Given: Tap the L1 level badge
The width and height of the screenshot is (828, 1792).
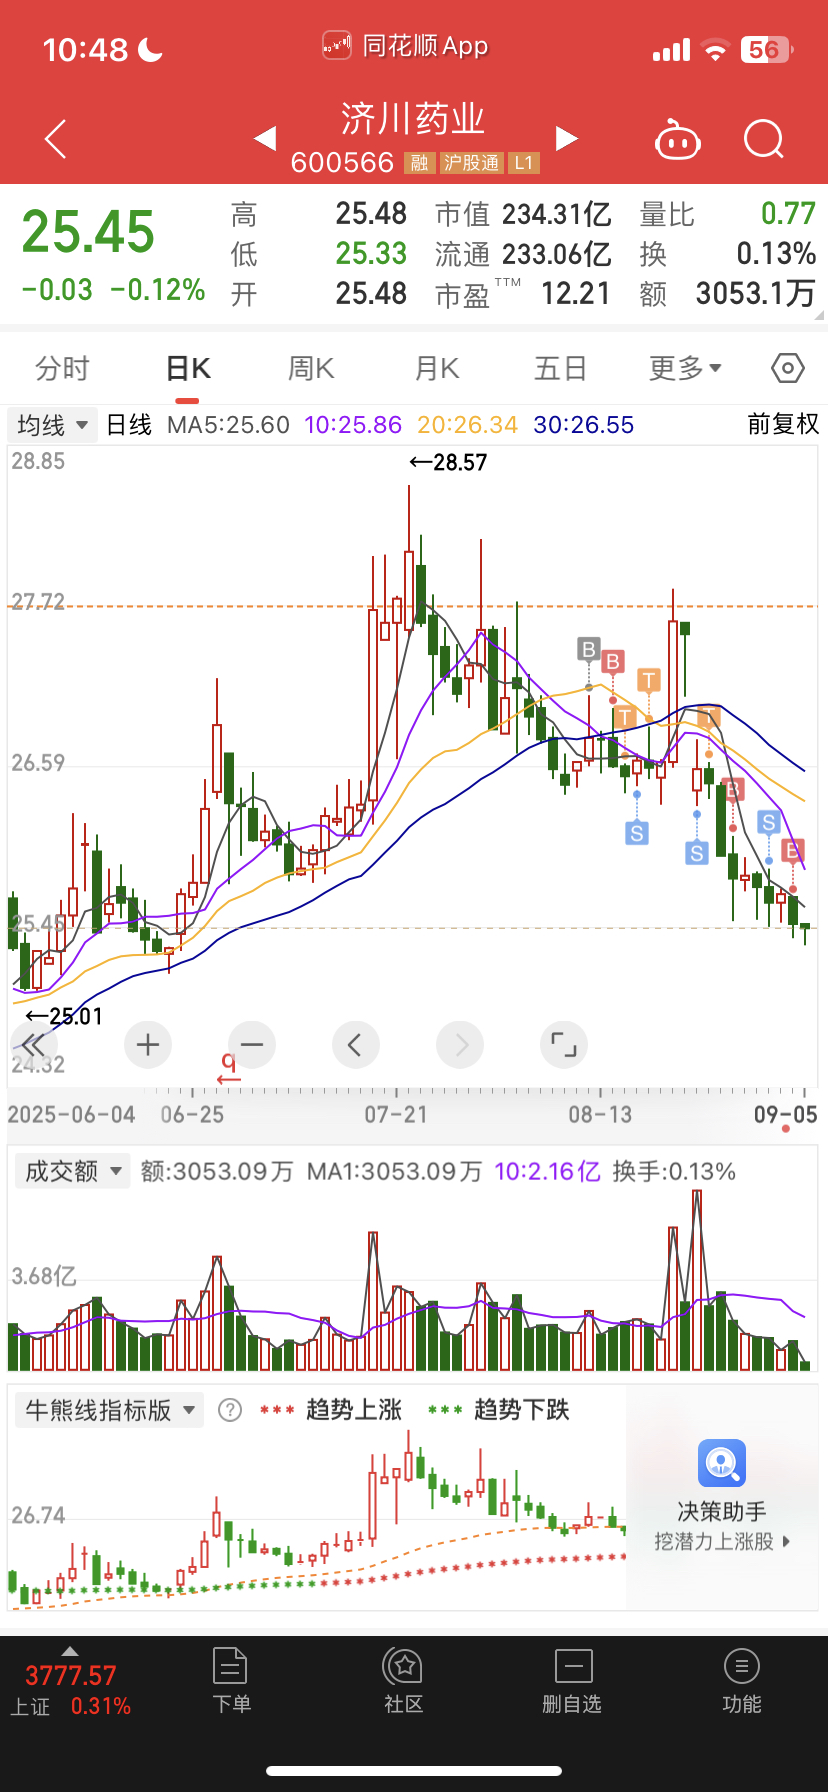Looking at the screenshot, I should click(x=524, y=163).
